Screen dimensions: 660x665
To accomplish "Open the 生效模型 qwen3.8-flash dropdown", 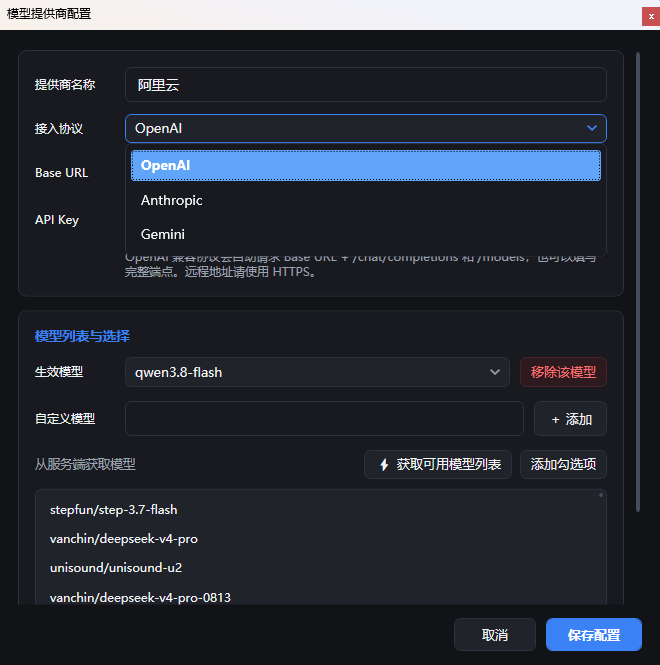I will pos(317,372).
